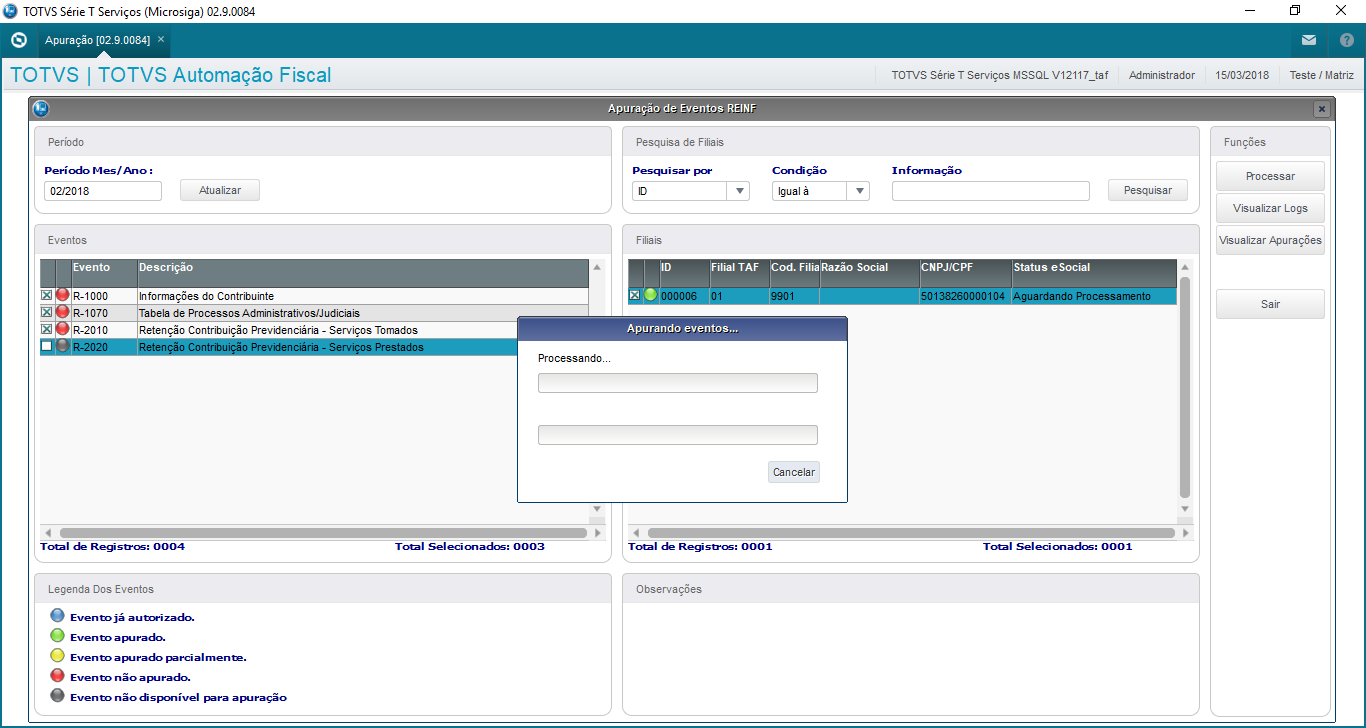Click the Eventos list scroll down arrow
This screenshot has width=1366, height=728.
[598, 509]
